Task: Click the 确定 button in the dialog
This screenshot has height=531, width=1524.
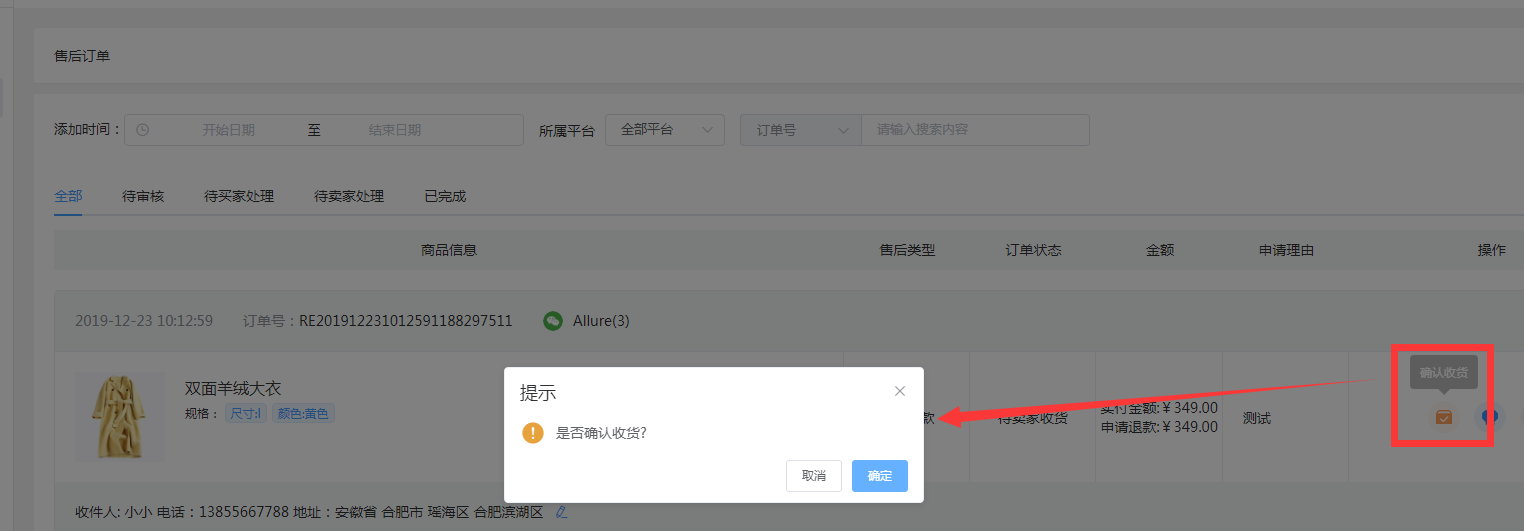Action: pyautogui.click(x=880, y=476)
